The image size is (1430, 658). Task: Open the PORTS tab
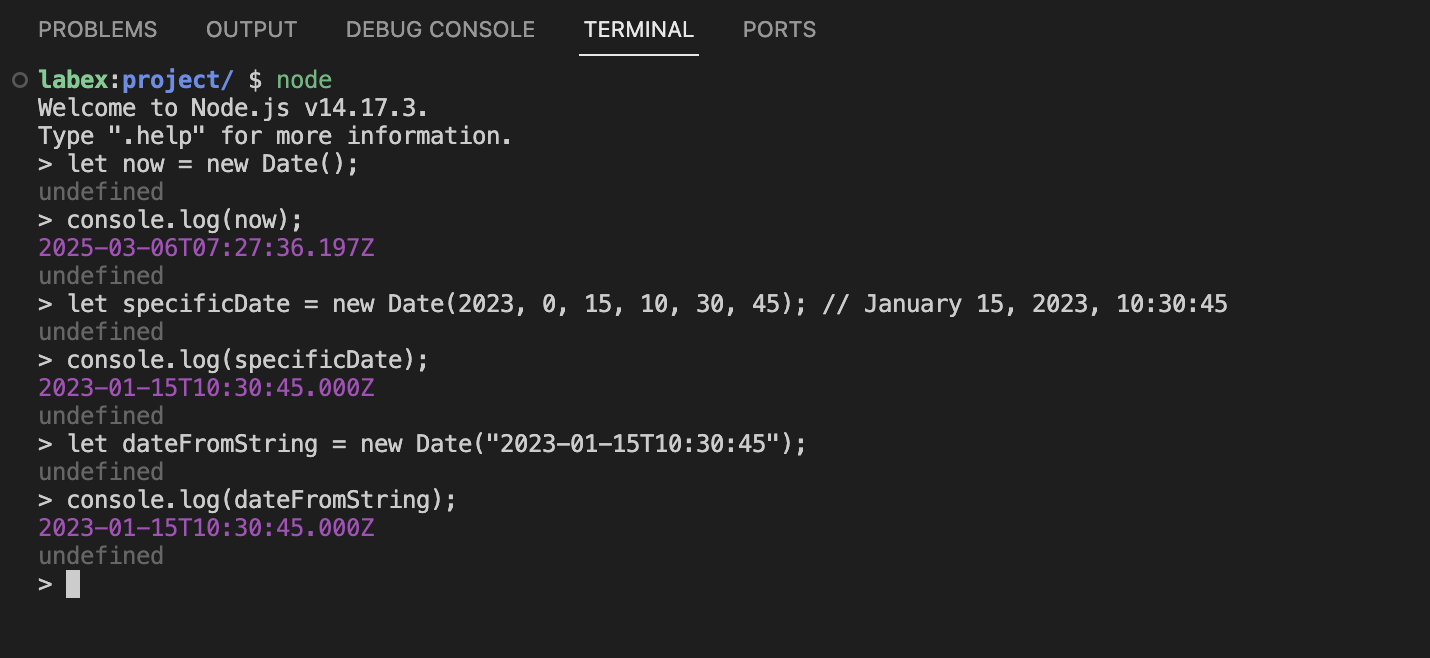[x=779, y=29]
